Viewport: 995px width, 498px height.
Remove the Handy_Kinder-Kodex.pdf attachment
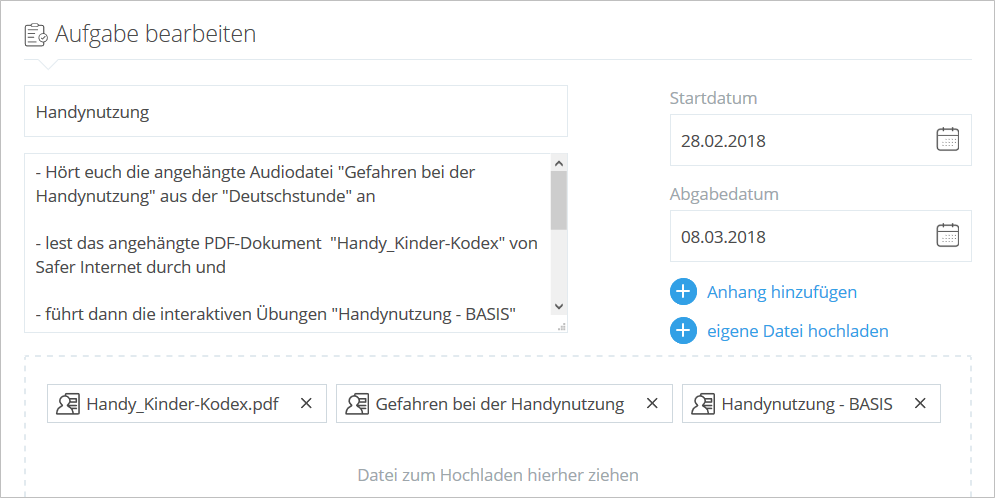pos(306,403)
